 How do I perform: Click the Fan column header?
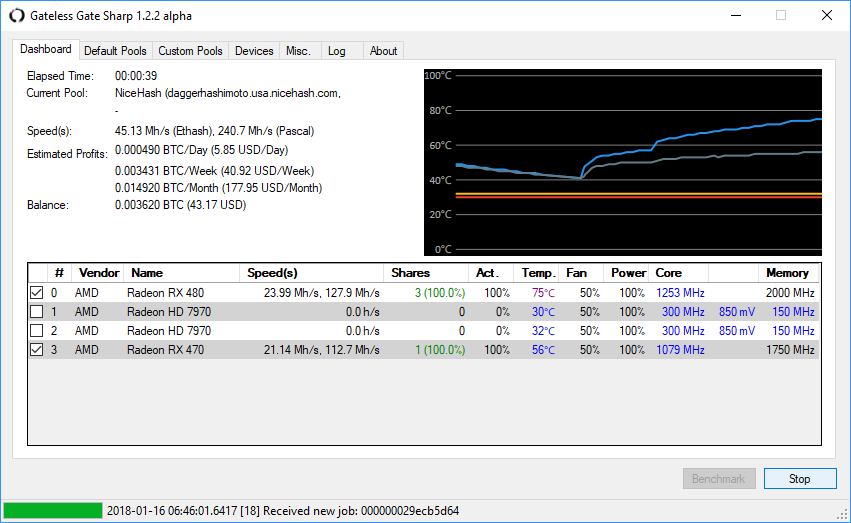click(581, 273)
